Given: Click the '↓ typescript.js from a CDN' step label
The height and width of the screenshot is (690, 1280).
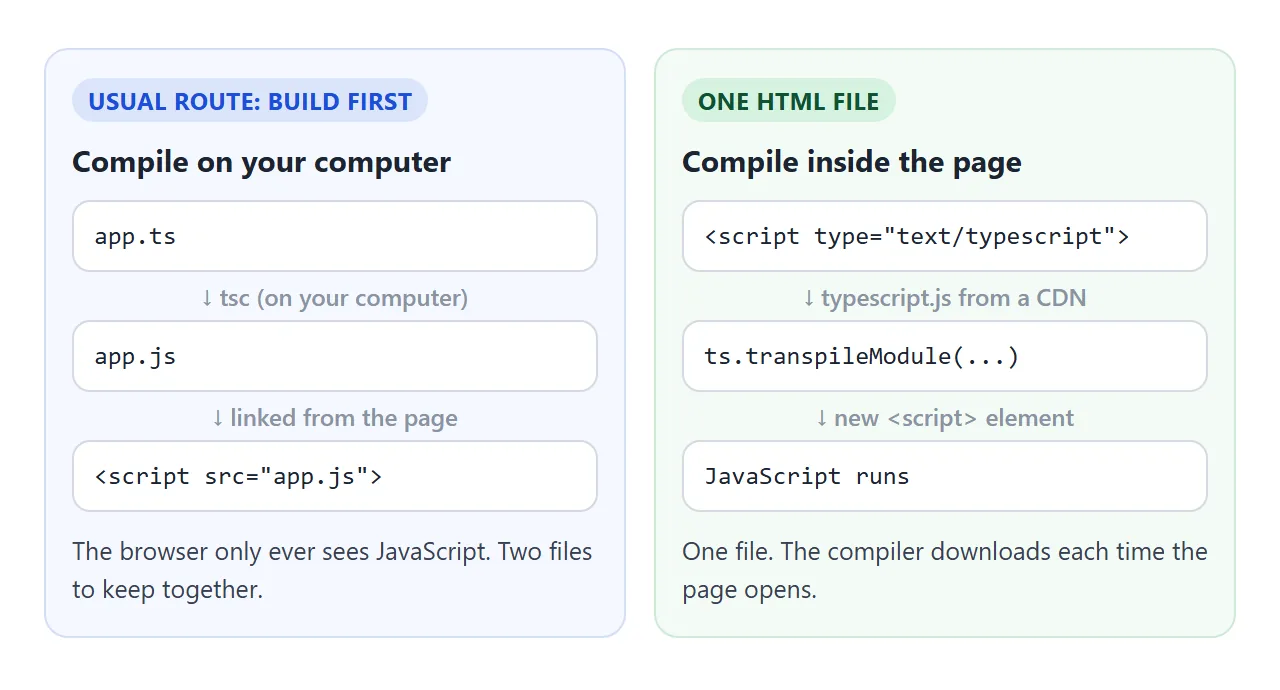Looking at the screenshot, I should [945, 297].
